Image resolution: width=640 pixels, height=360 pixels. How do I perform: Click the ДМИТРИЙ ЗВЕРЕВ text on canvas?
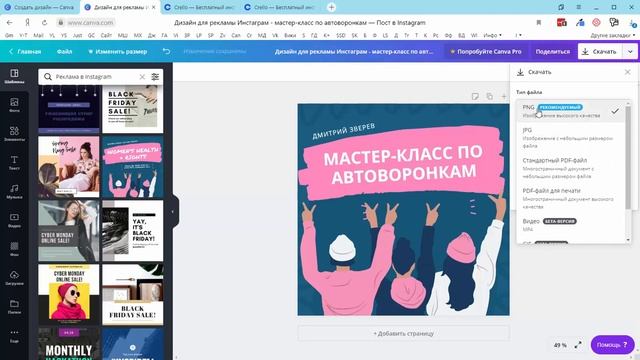pos(343,131)
